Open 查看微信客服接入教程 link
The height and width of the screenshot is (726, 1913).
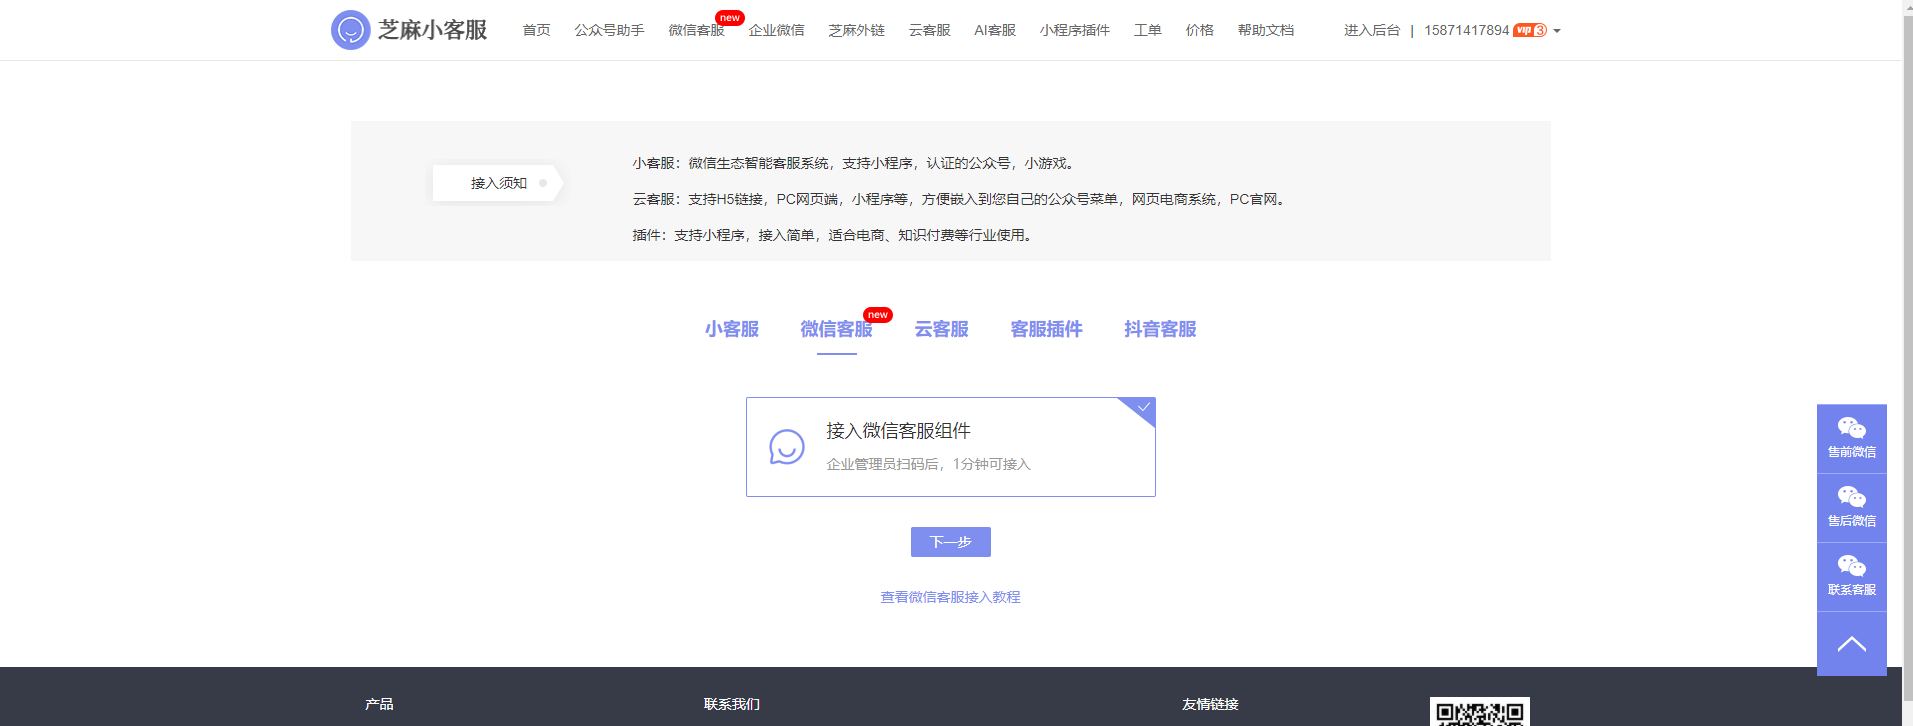[x=950, y=597]
